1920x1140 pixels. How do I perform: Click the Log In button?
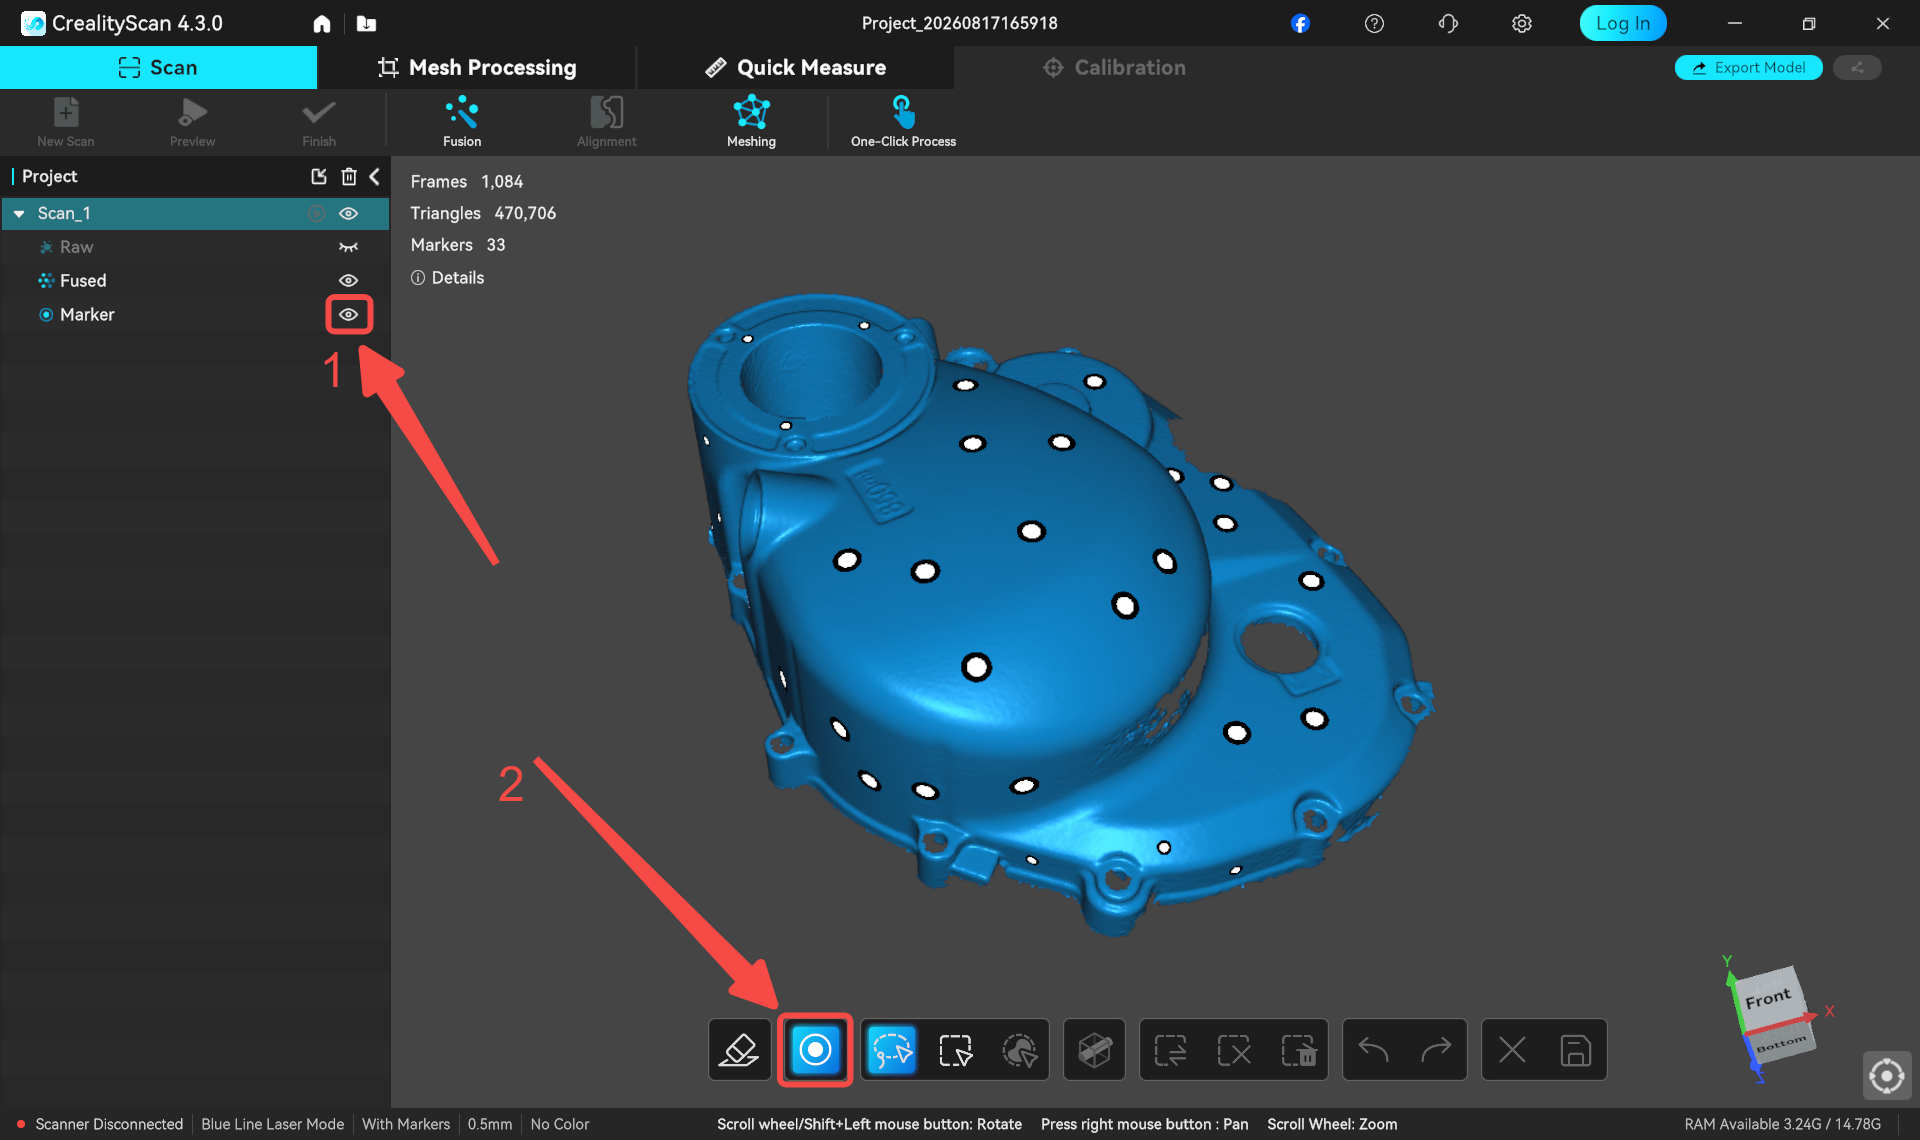[x=1622, y=23]
